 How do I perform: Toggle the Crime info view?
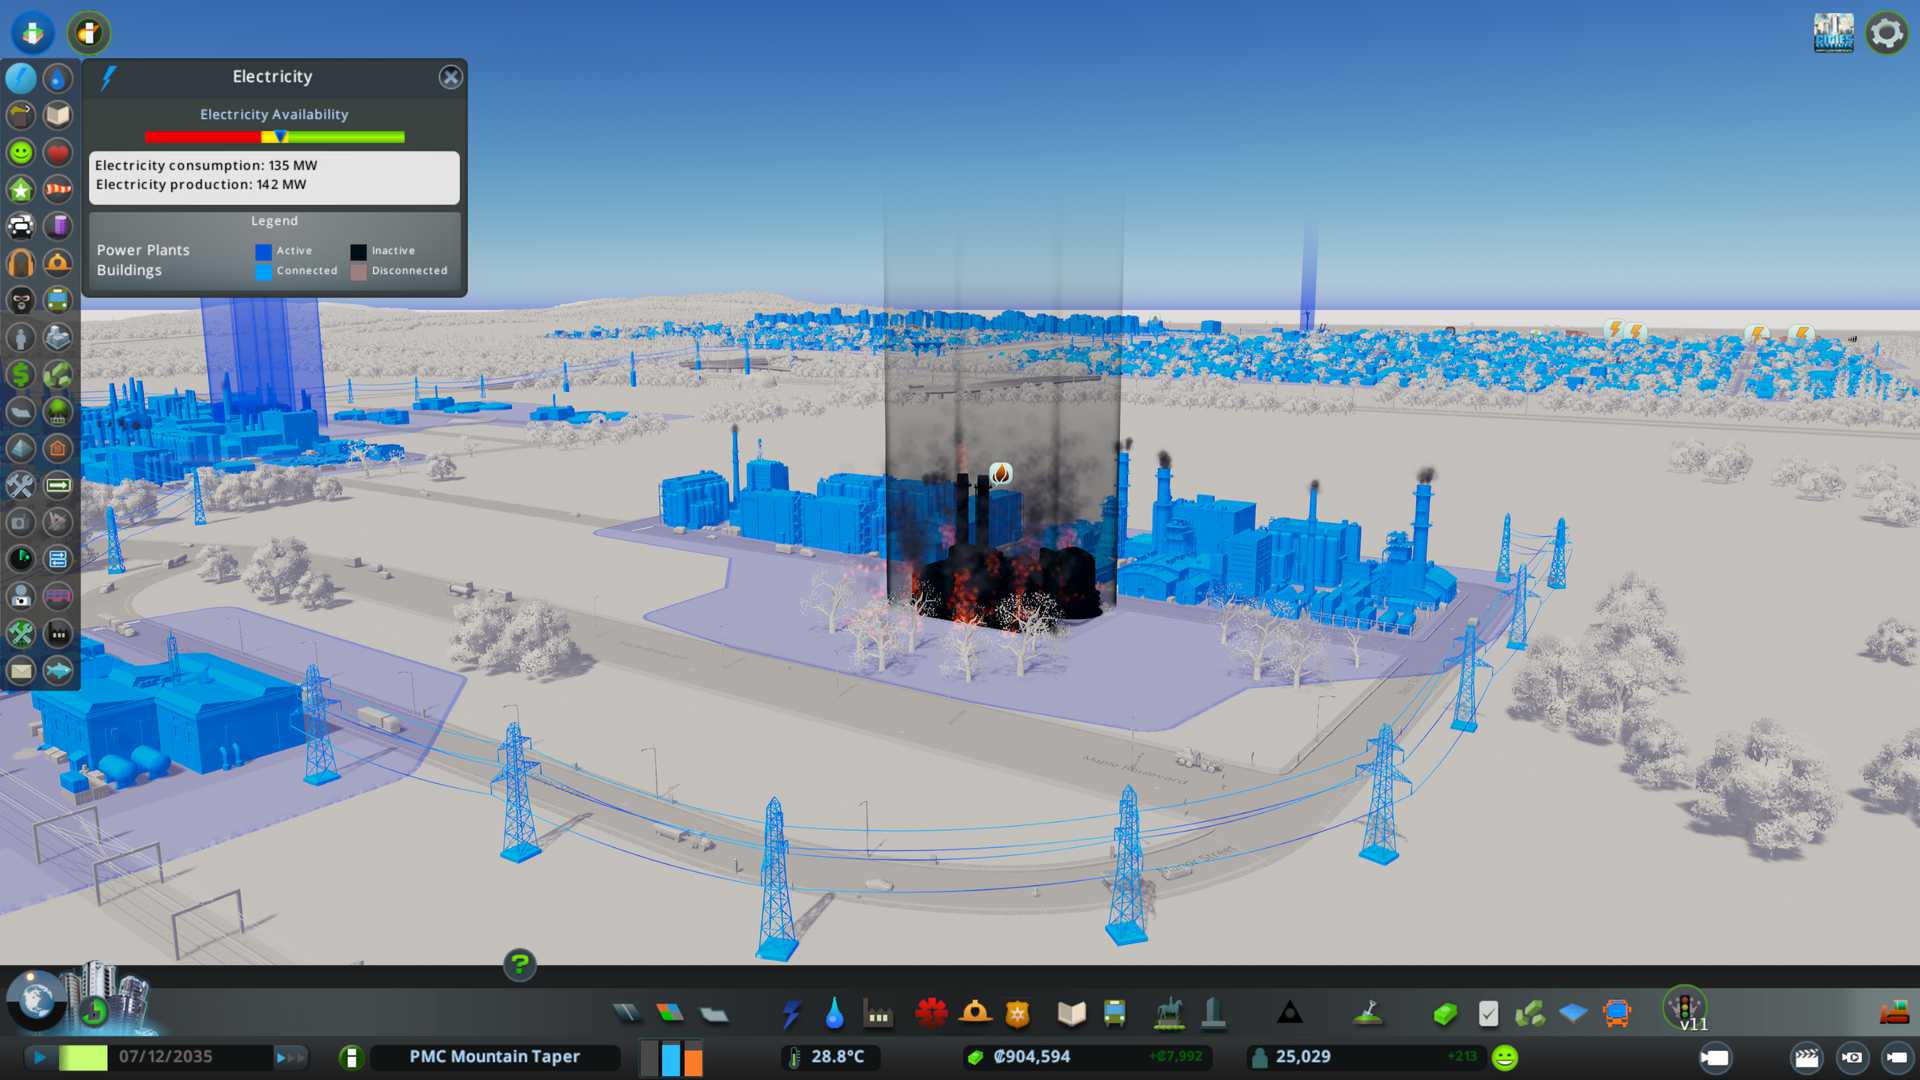(x=21, y=300)
